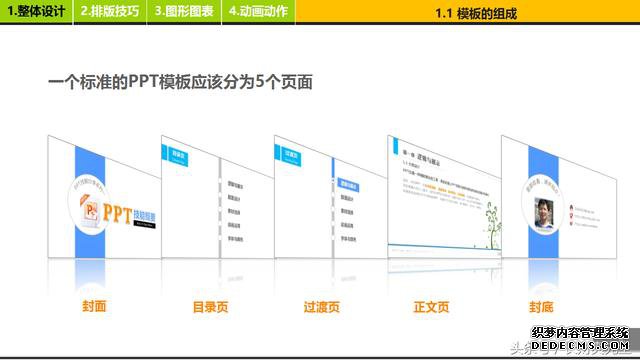Viewport: 640px width, 360px height.
Task: Select the 封底 back cover slide thumbnail
Action: [559, 198]
